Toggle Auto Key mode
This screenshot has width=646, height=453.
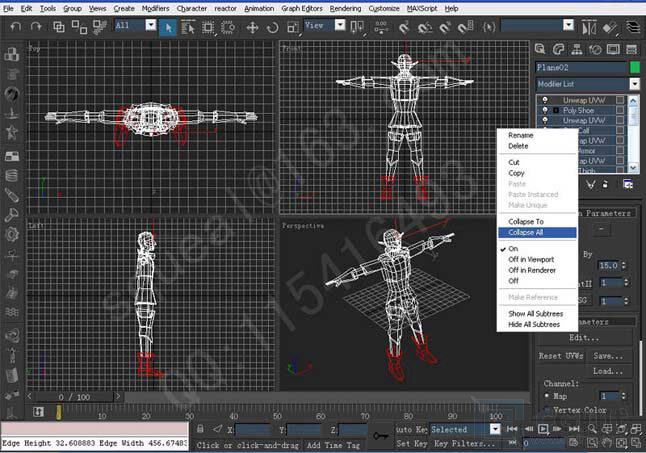(x=411, y=429)
